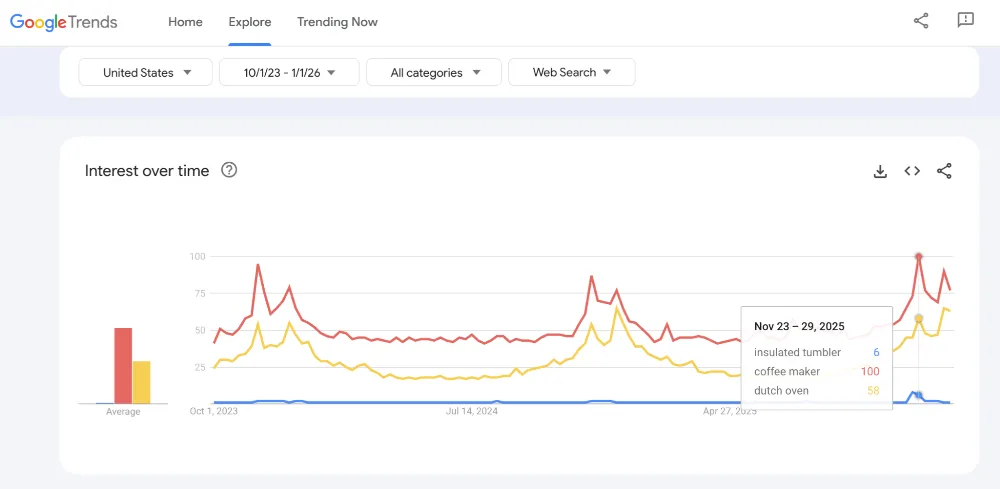Click the yellow dutch oven average bar
Screen dimensions: 1000x489
tap(142, 383)
